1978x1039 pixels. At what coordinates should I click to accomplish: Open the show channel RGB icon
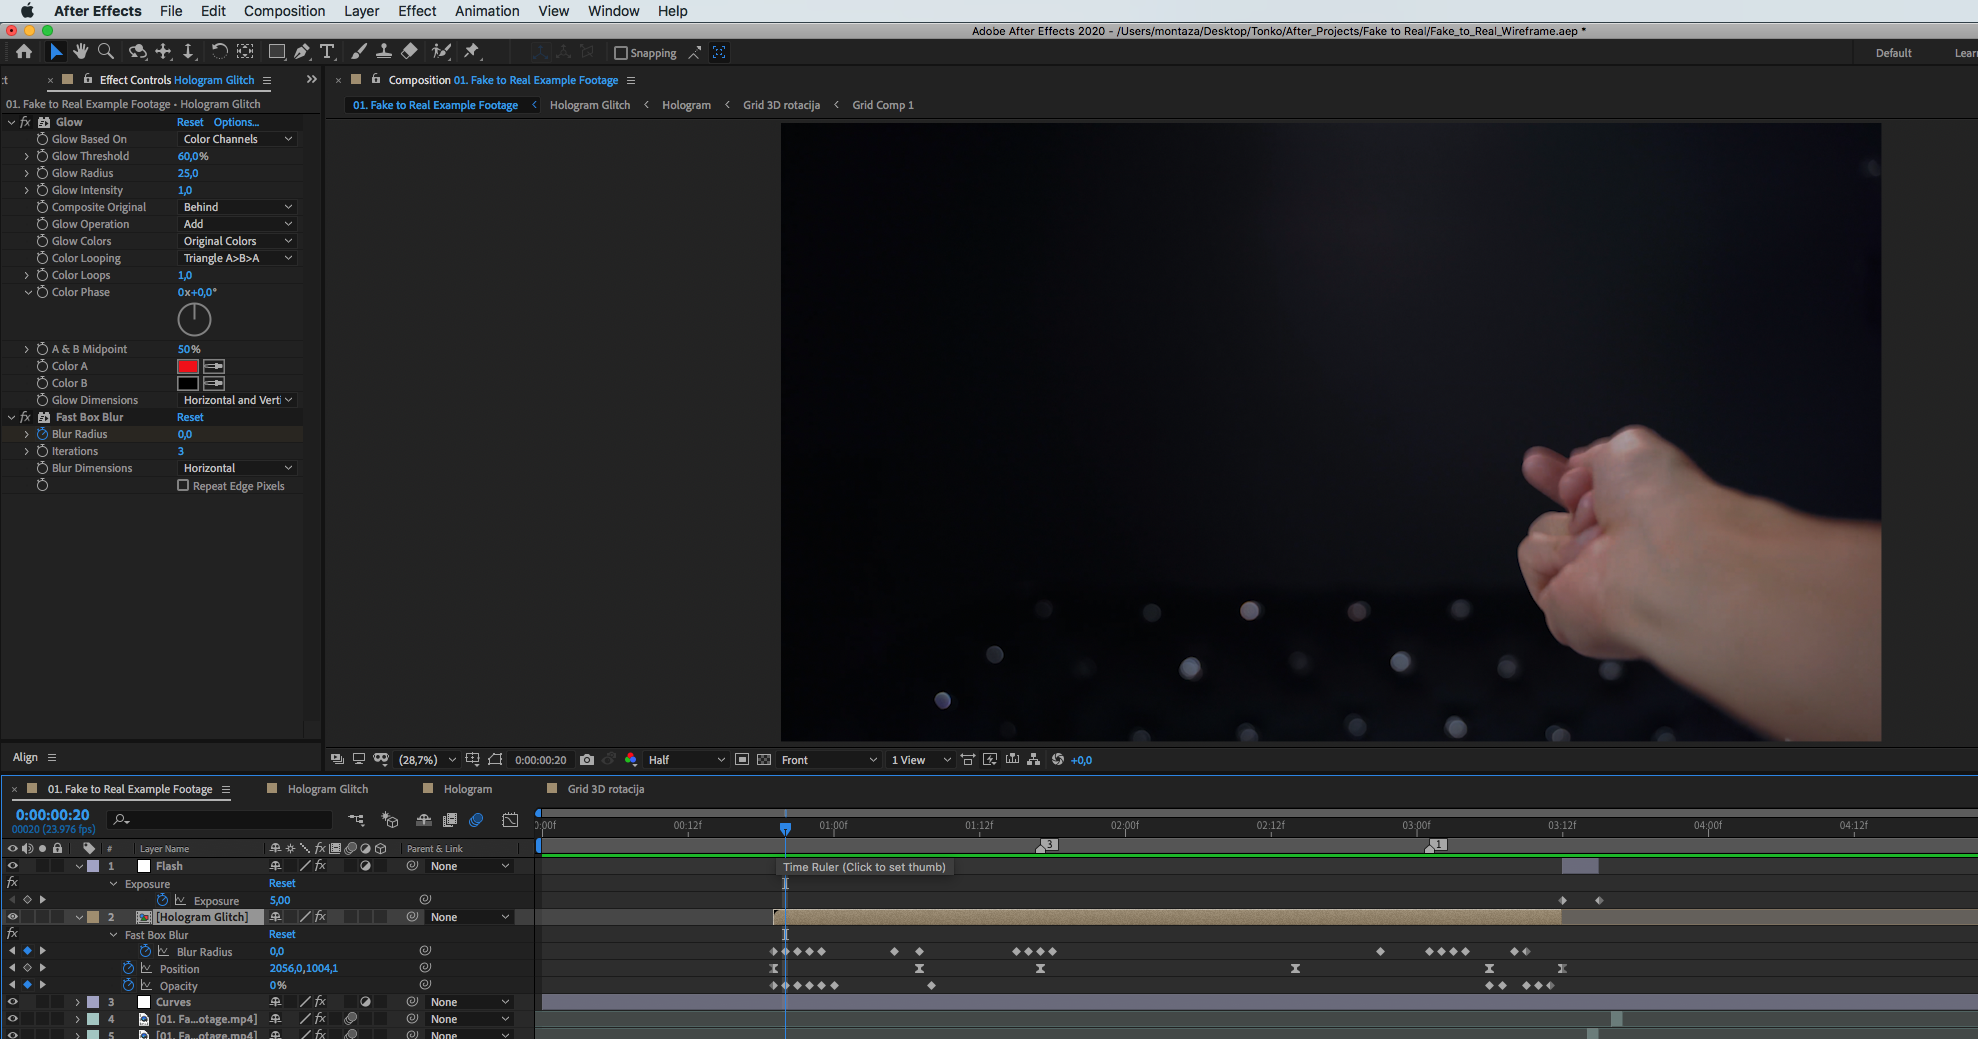631,760
